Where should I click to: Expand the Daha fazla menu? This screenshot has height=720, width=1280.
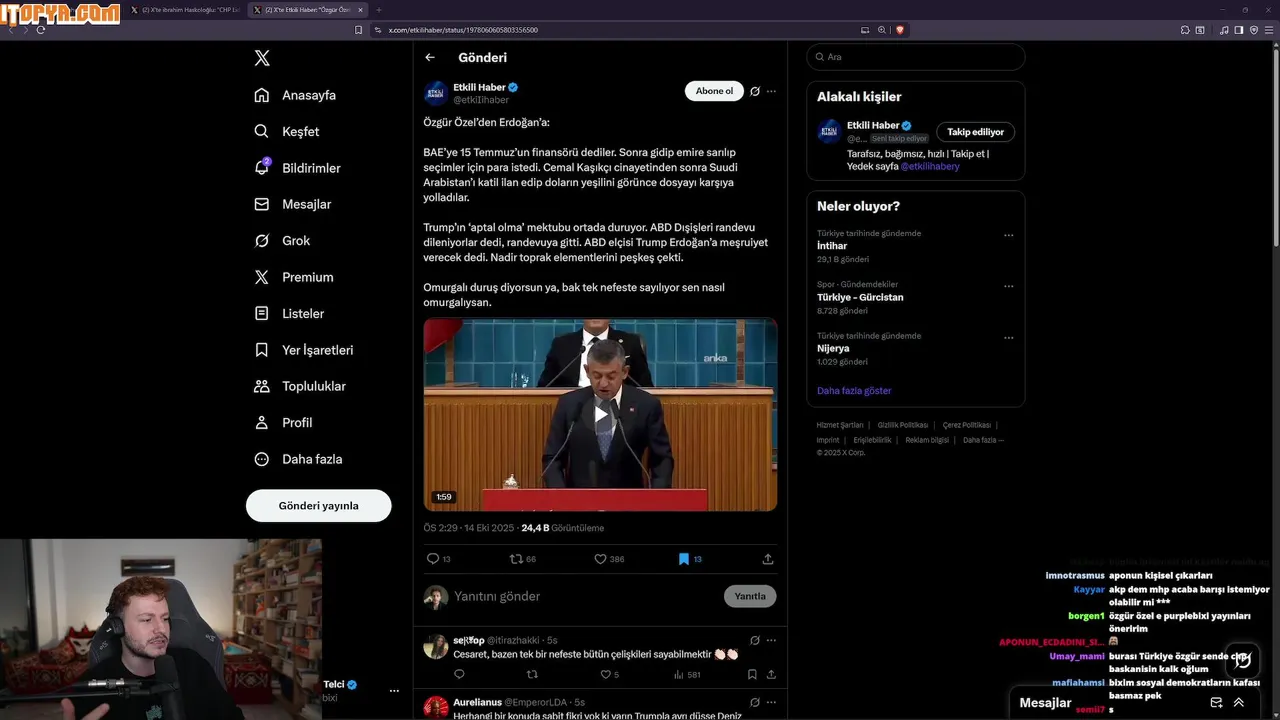(298, 459)
